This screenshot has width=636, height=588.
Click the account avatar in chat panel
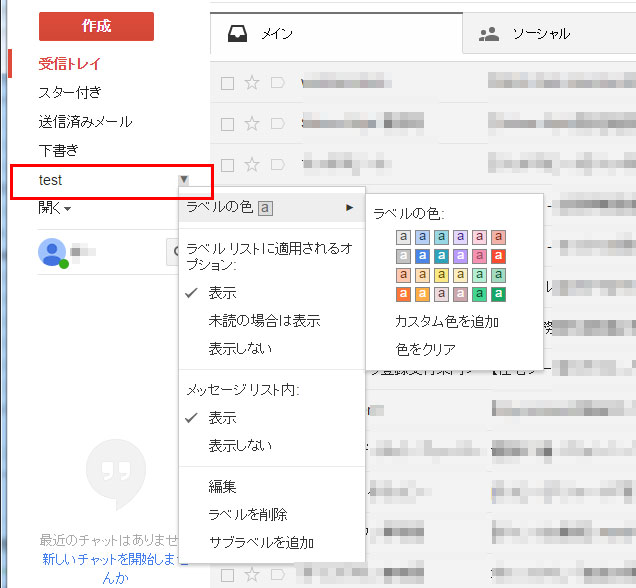coord(52,252)
